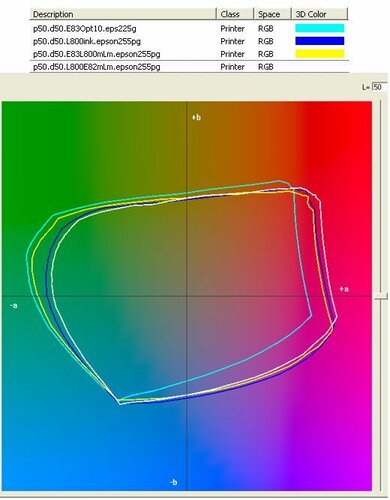
Task: Open the cyan 3D color swatch
Action: (x=320, y=28)
